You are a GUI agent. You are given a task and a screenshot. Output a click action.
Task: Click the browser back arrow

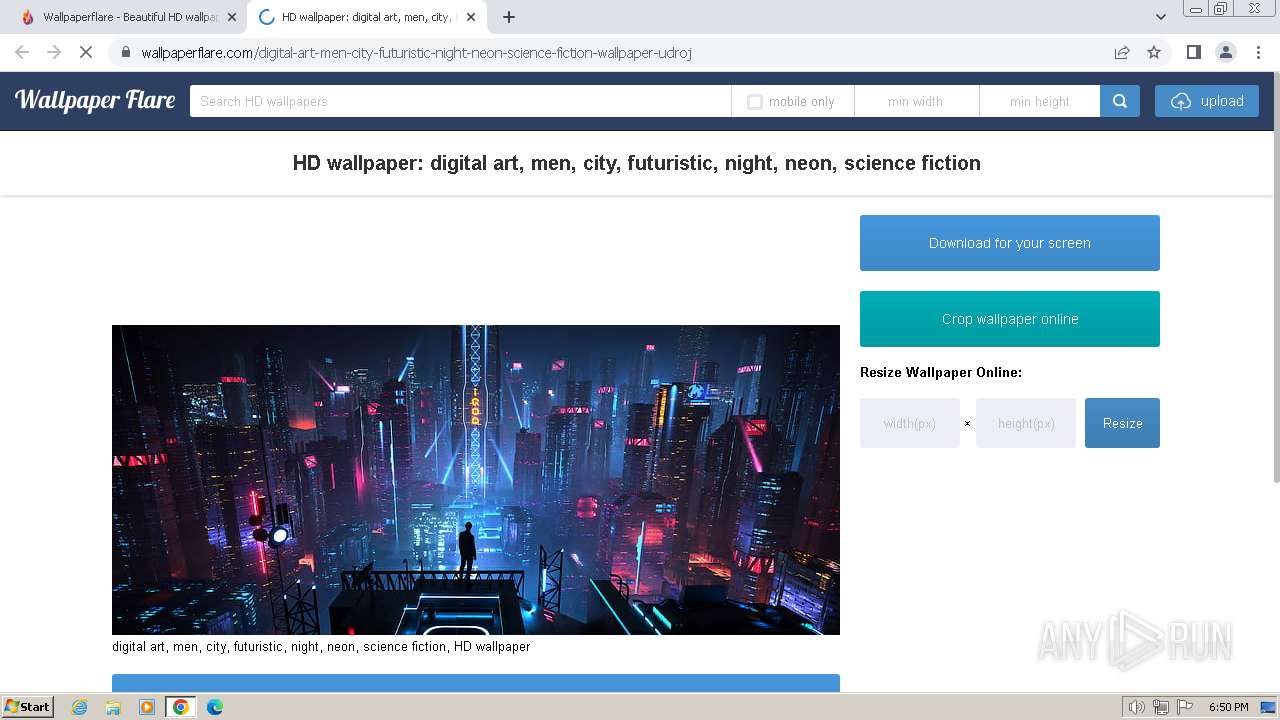(x=22, y=52)
